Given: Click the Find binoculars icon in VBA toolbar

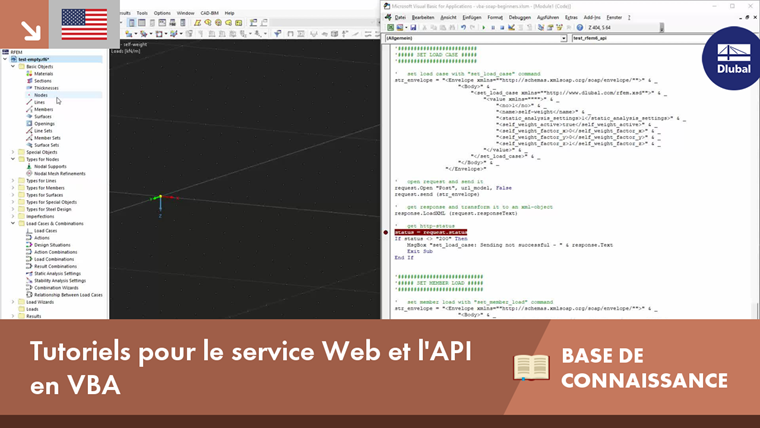Looking at the screenshot, I should click(452, 28).
